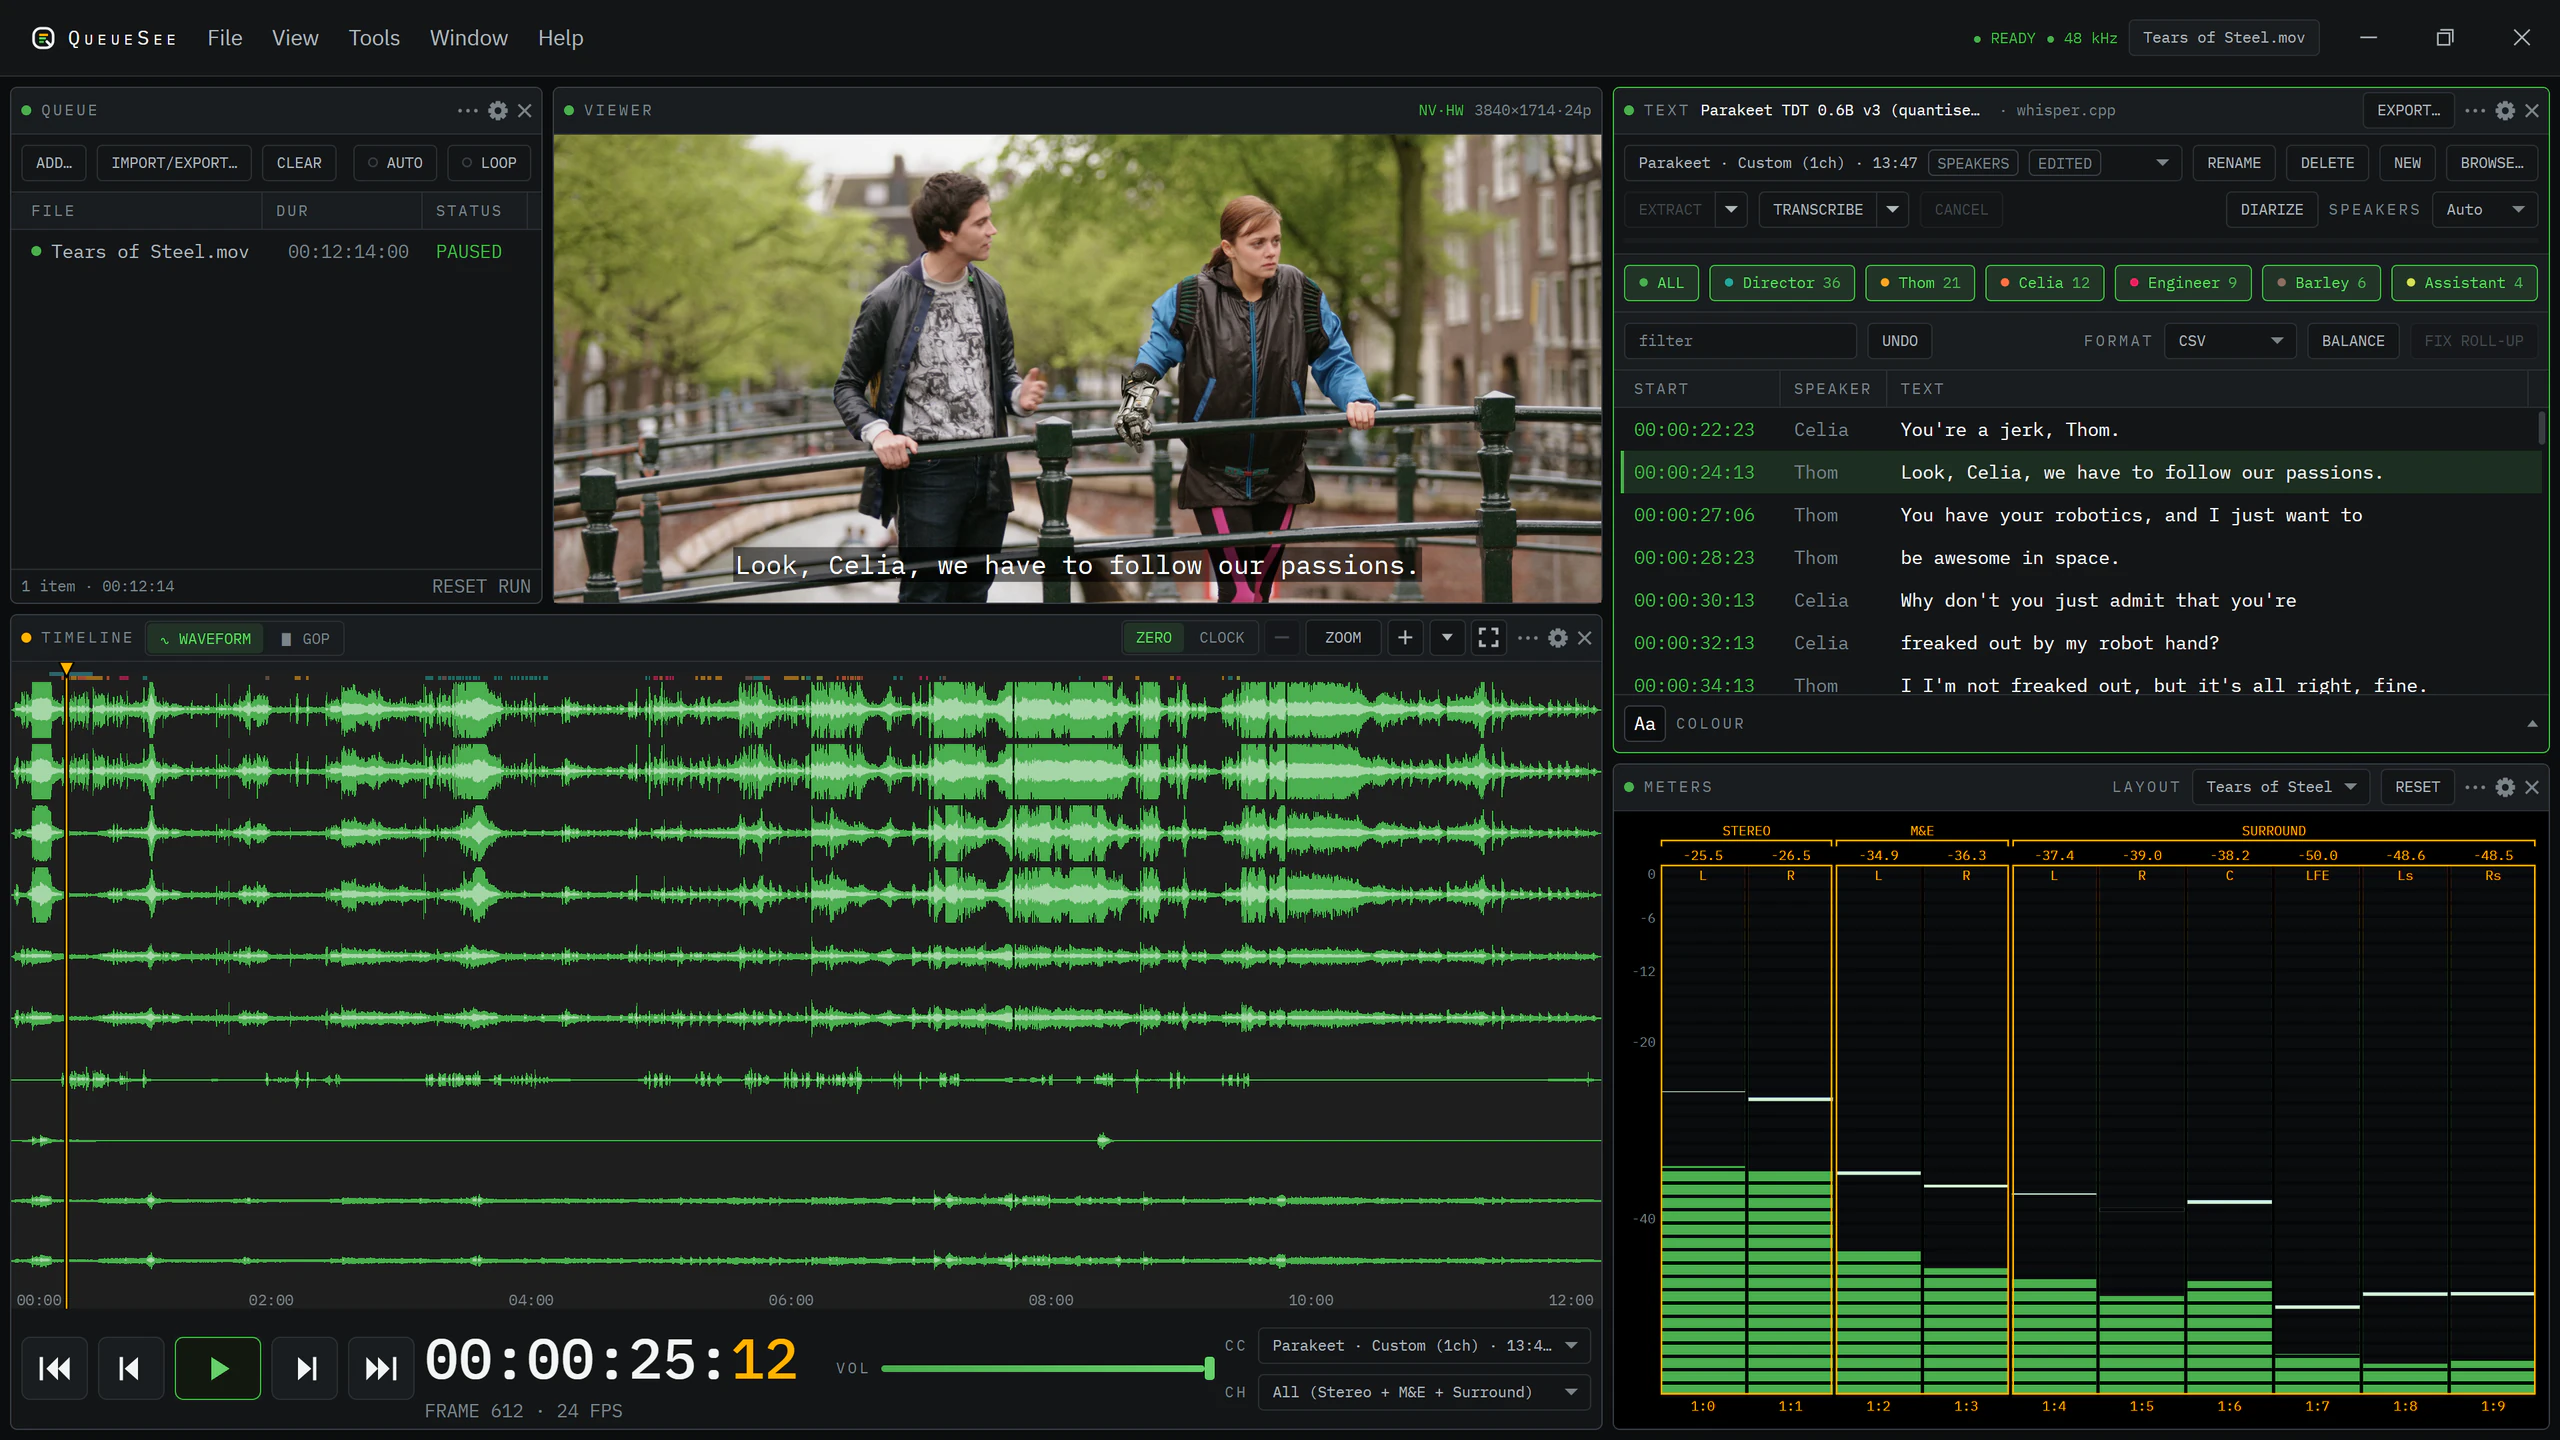2560x1440 pixels.
Task: Open Queue panel more options ellipsis
Action: pyautogui.click(x=468, y=111)
